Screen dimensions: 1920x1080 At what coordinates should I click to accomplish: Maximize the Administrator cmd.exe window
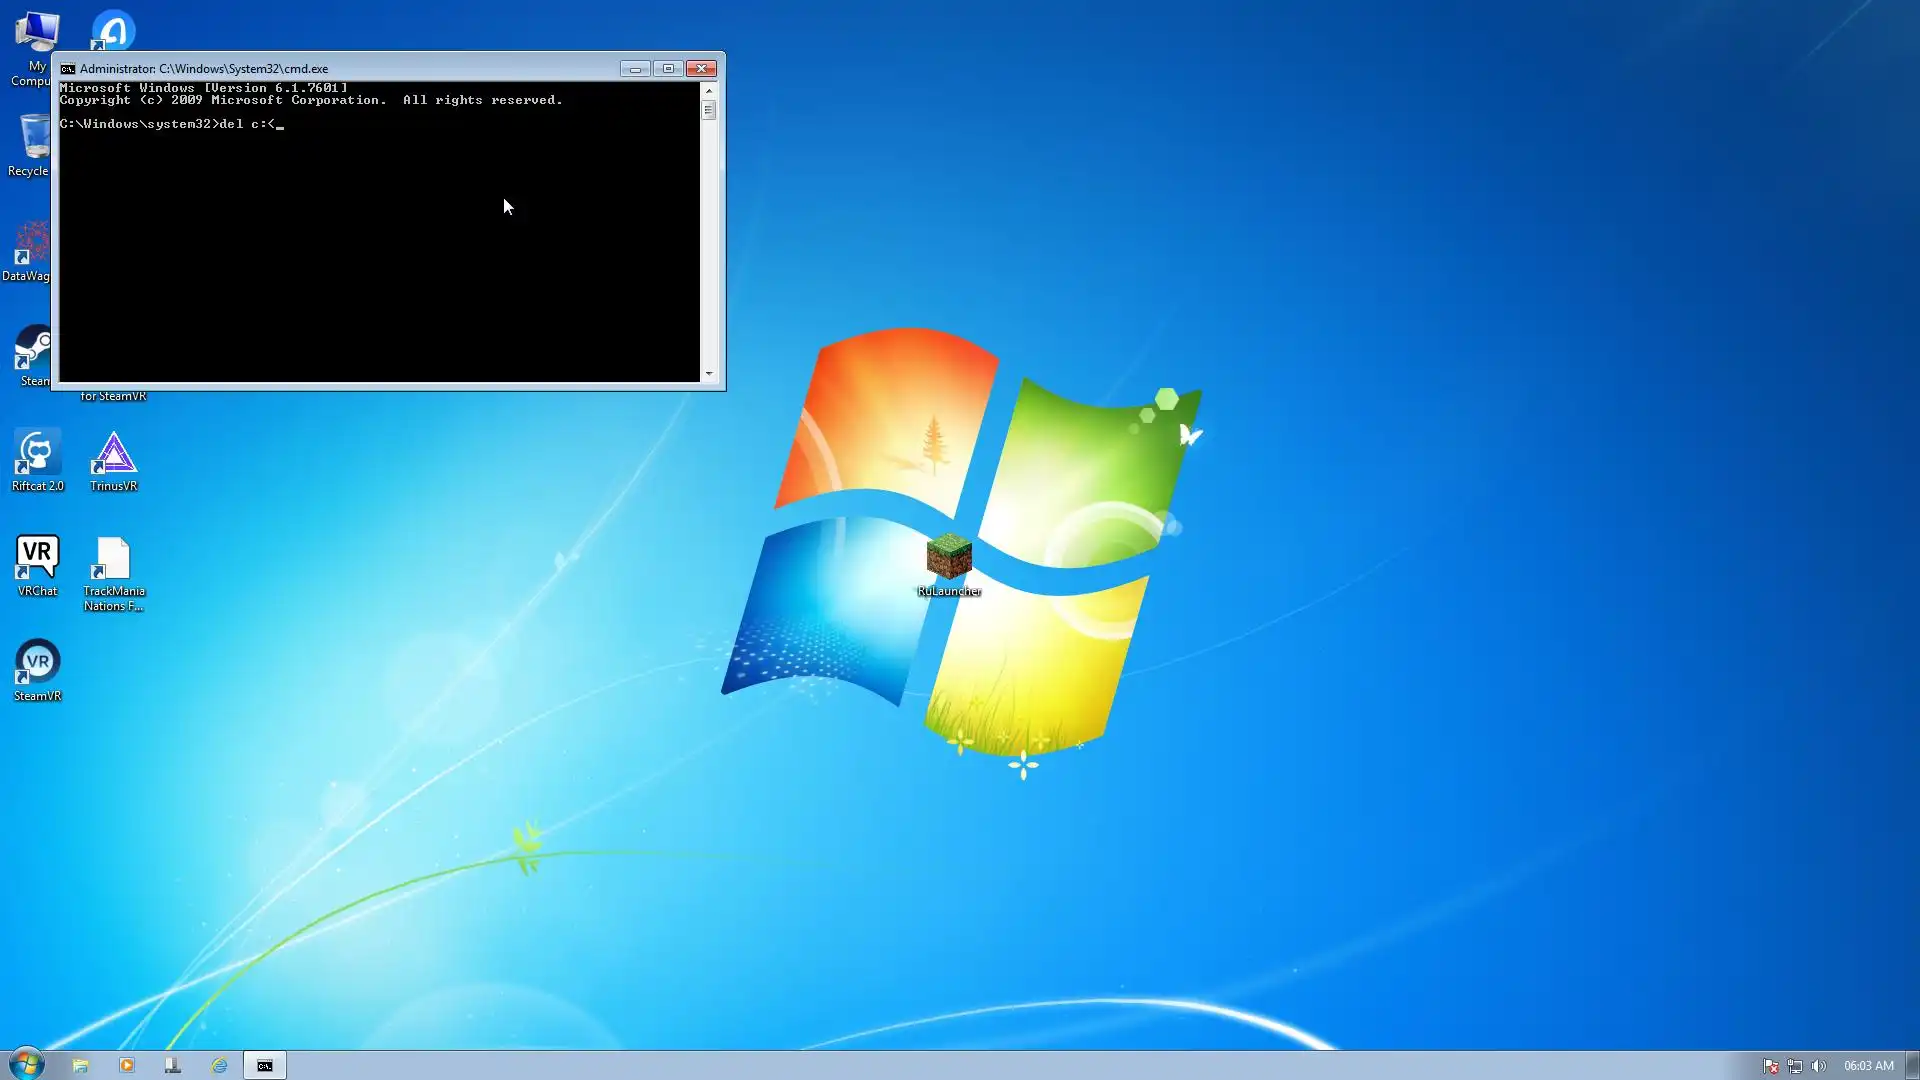[668, 69]
